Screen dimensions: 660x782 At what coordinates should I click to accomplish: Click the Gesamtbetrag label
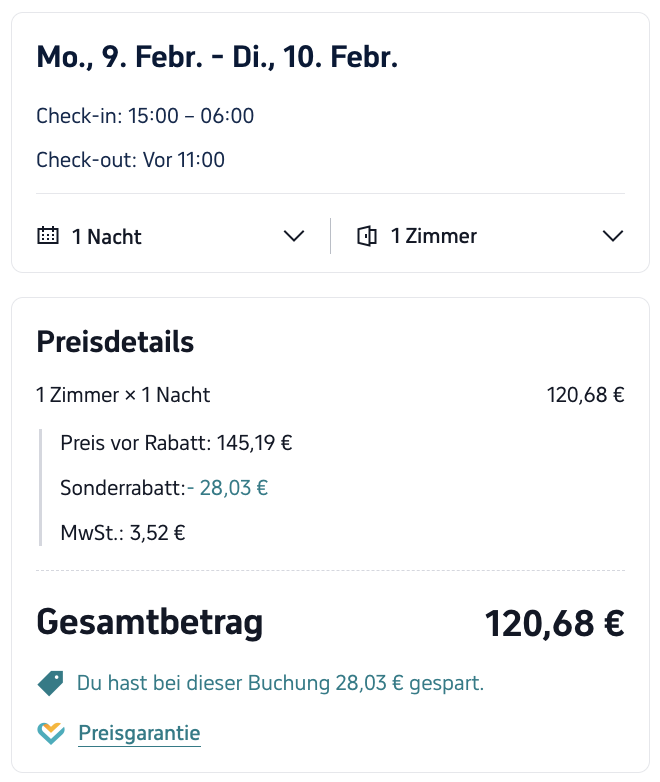pyautogui.click(x=150, y=622)
